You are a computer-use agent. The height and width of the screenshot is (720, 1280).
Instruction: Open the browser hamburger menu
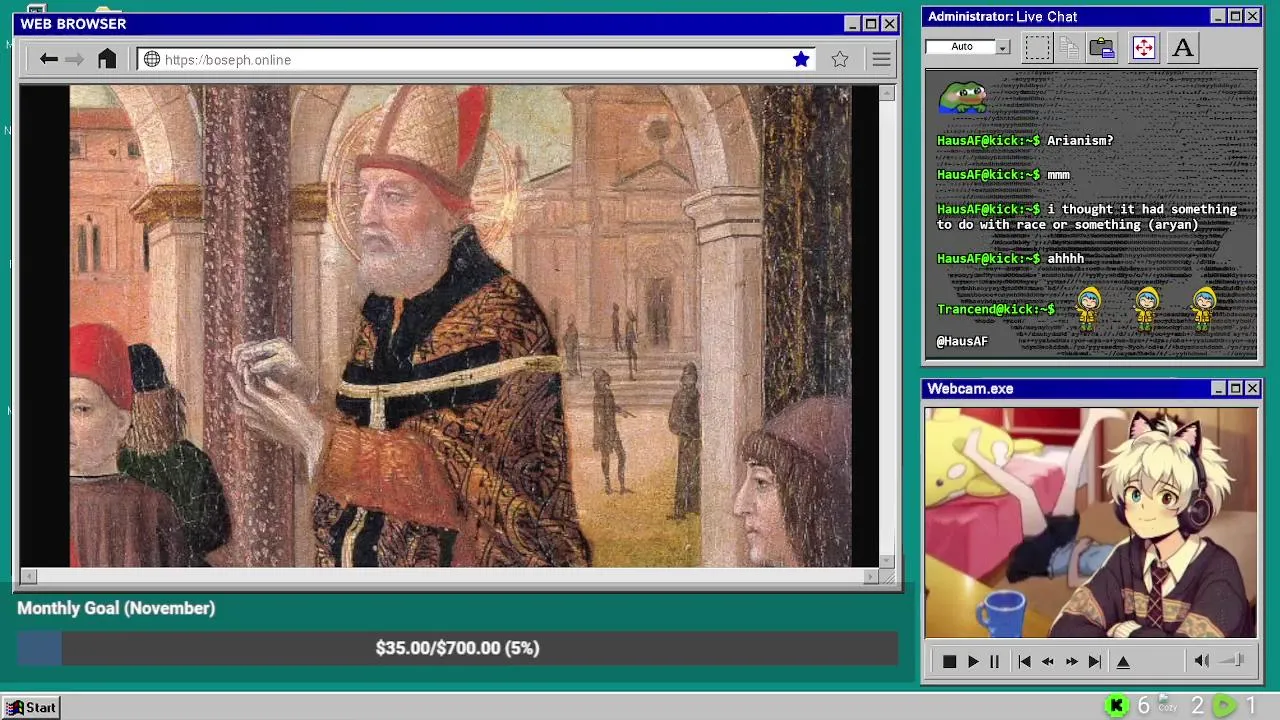point(881,59)
